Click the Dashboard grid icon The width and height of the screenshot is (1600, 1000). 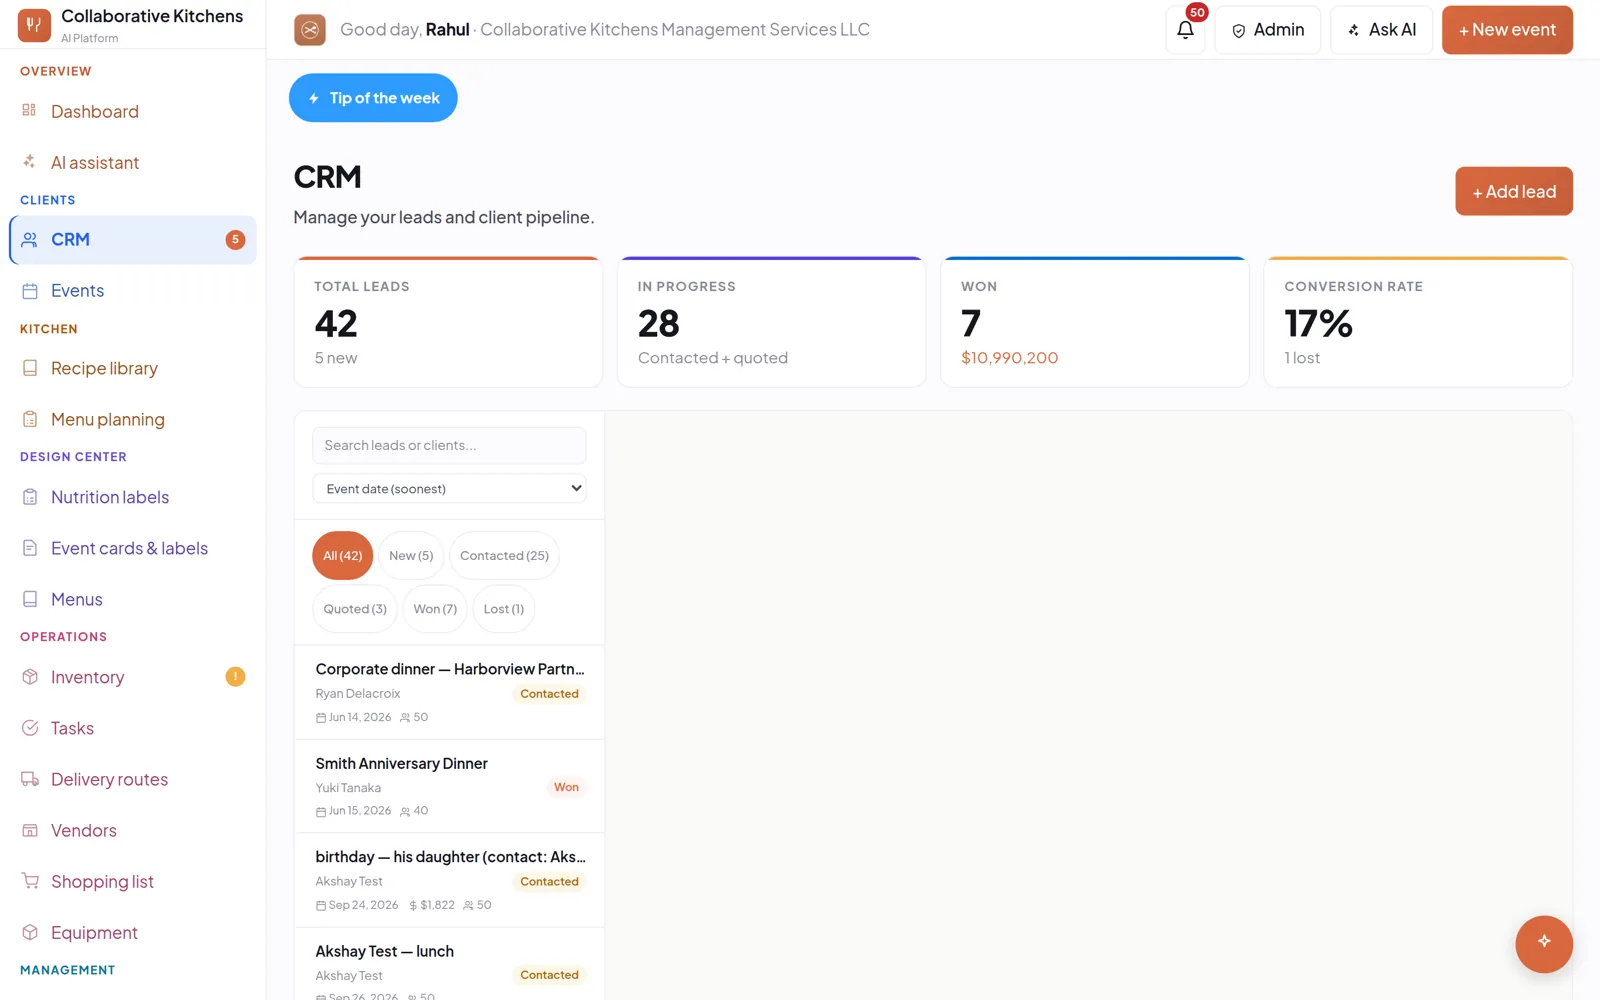[x=30, y=110]
